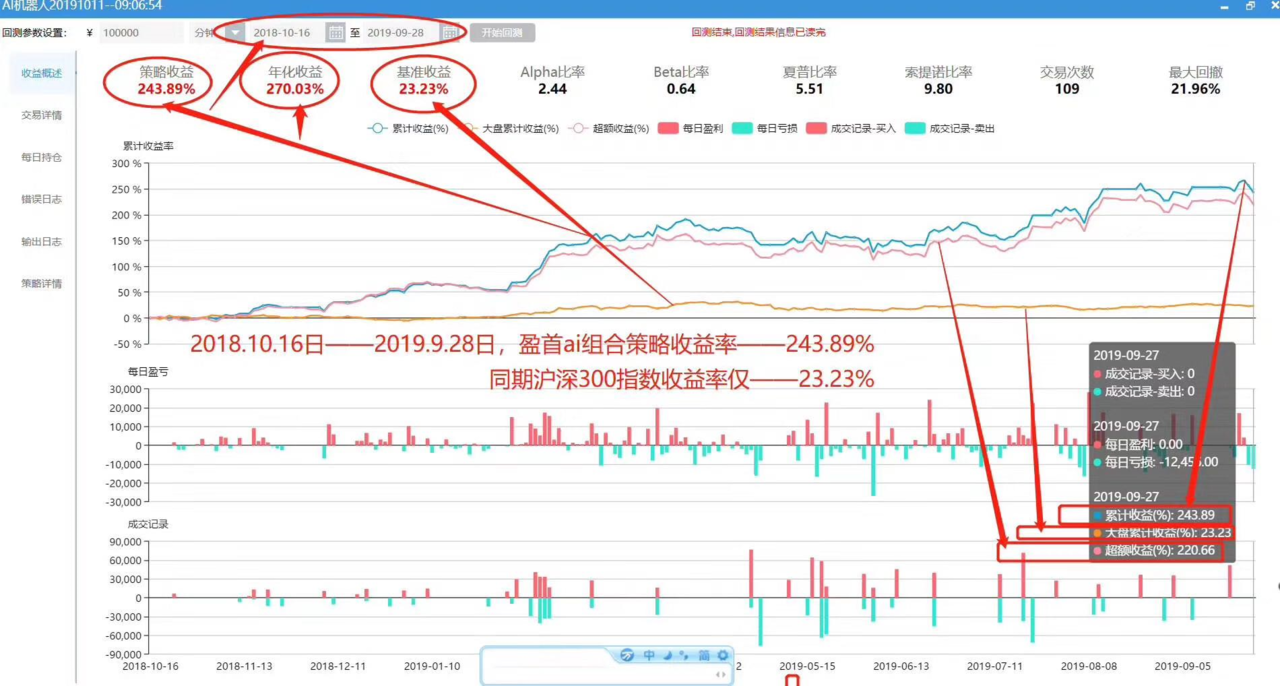This screenshot has width=1280, height=686.
Task: Click the initial capital 100000 field
Action: coord(140,33)
